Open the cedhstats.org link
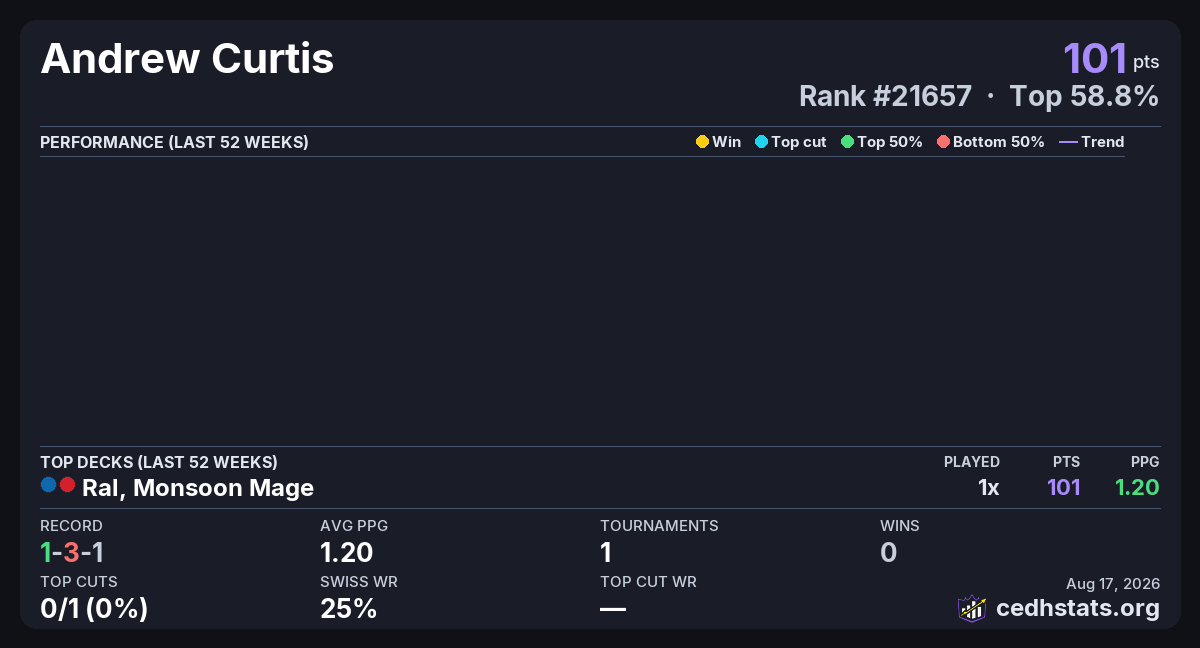This screenshot has width=1200, height=648. pos(1078,608)
